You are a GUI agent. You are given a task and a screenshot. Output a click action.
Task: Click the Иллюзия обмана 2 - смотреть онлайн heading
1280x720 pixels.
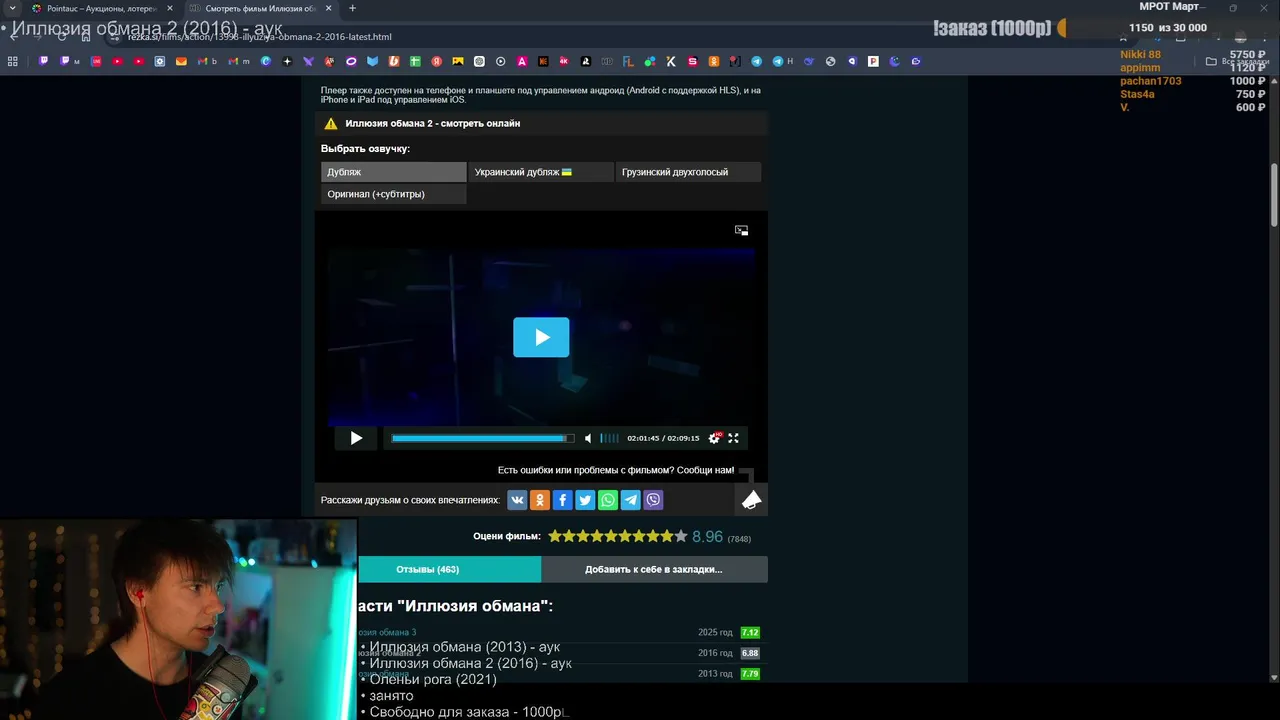pyautogui.click(x=432, y=123)
